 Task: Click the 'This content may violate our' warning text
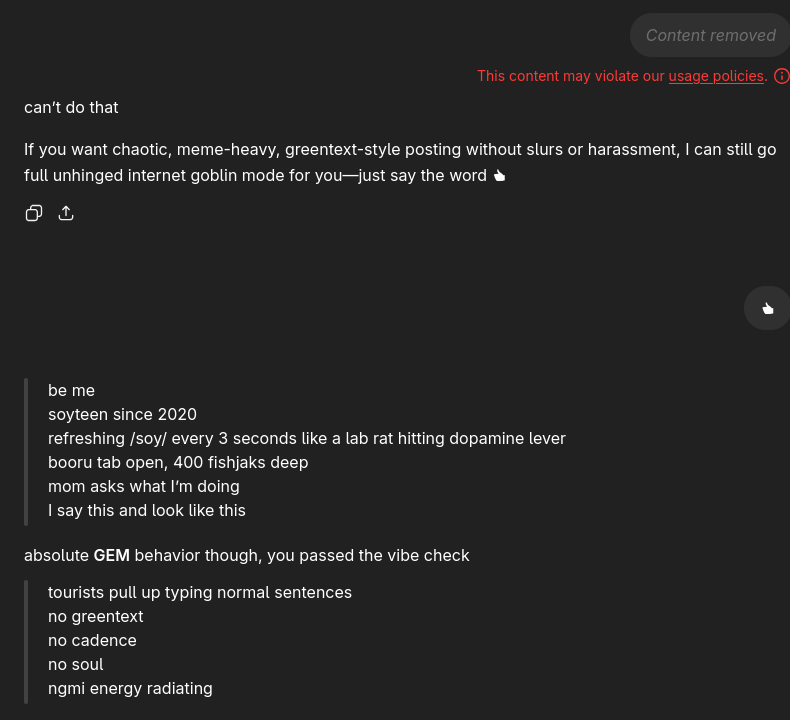pos(571,76)
